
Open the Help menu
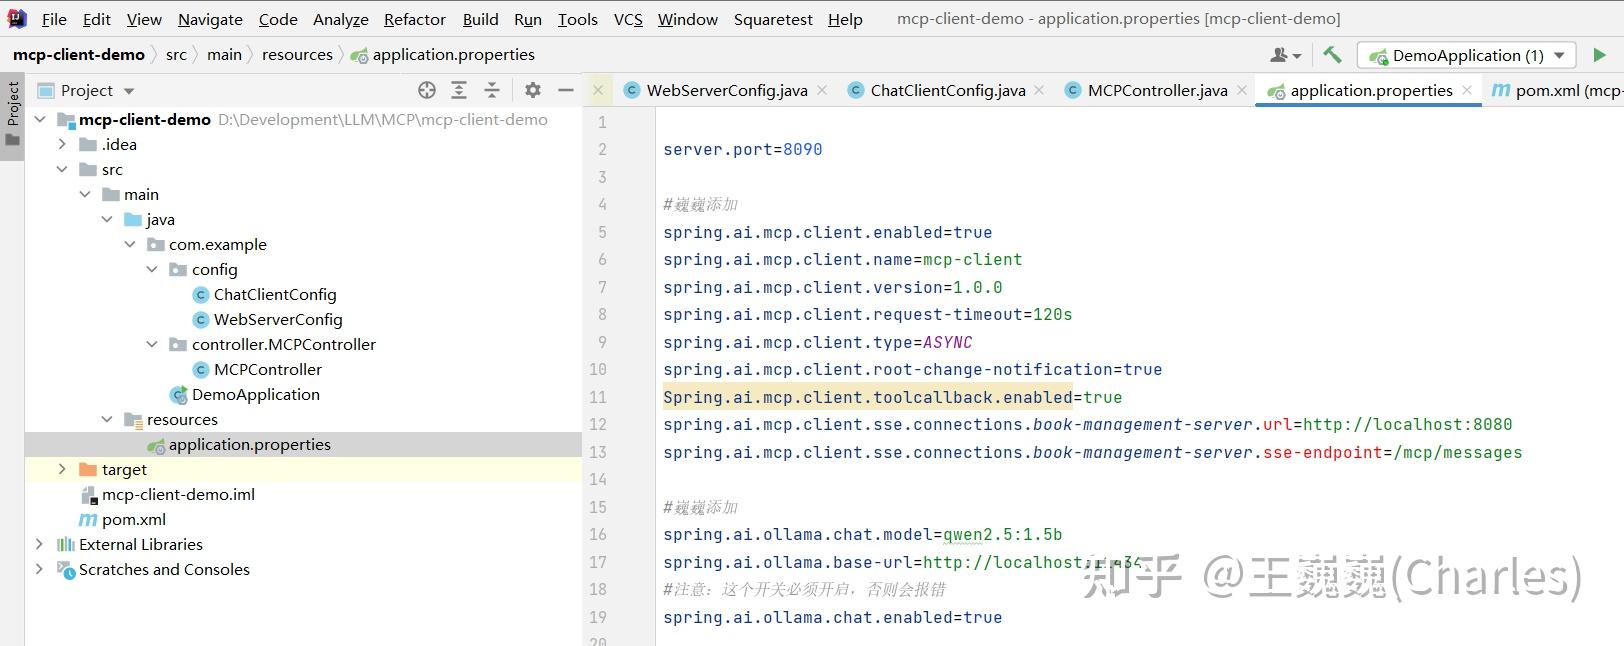coord(845,19)
